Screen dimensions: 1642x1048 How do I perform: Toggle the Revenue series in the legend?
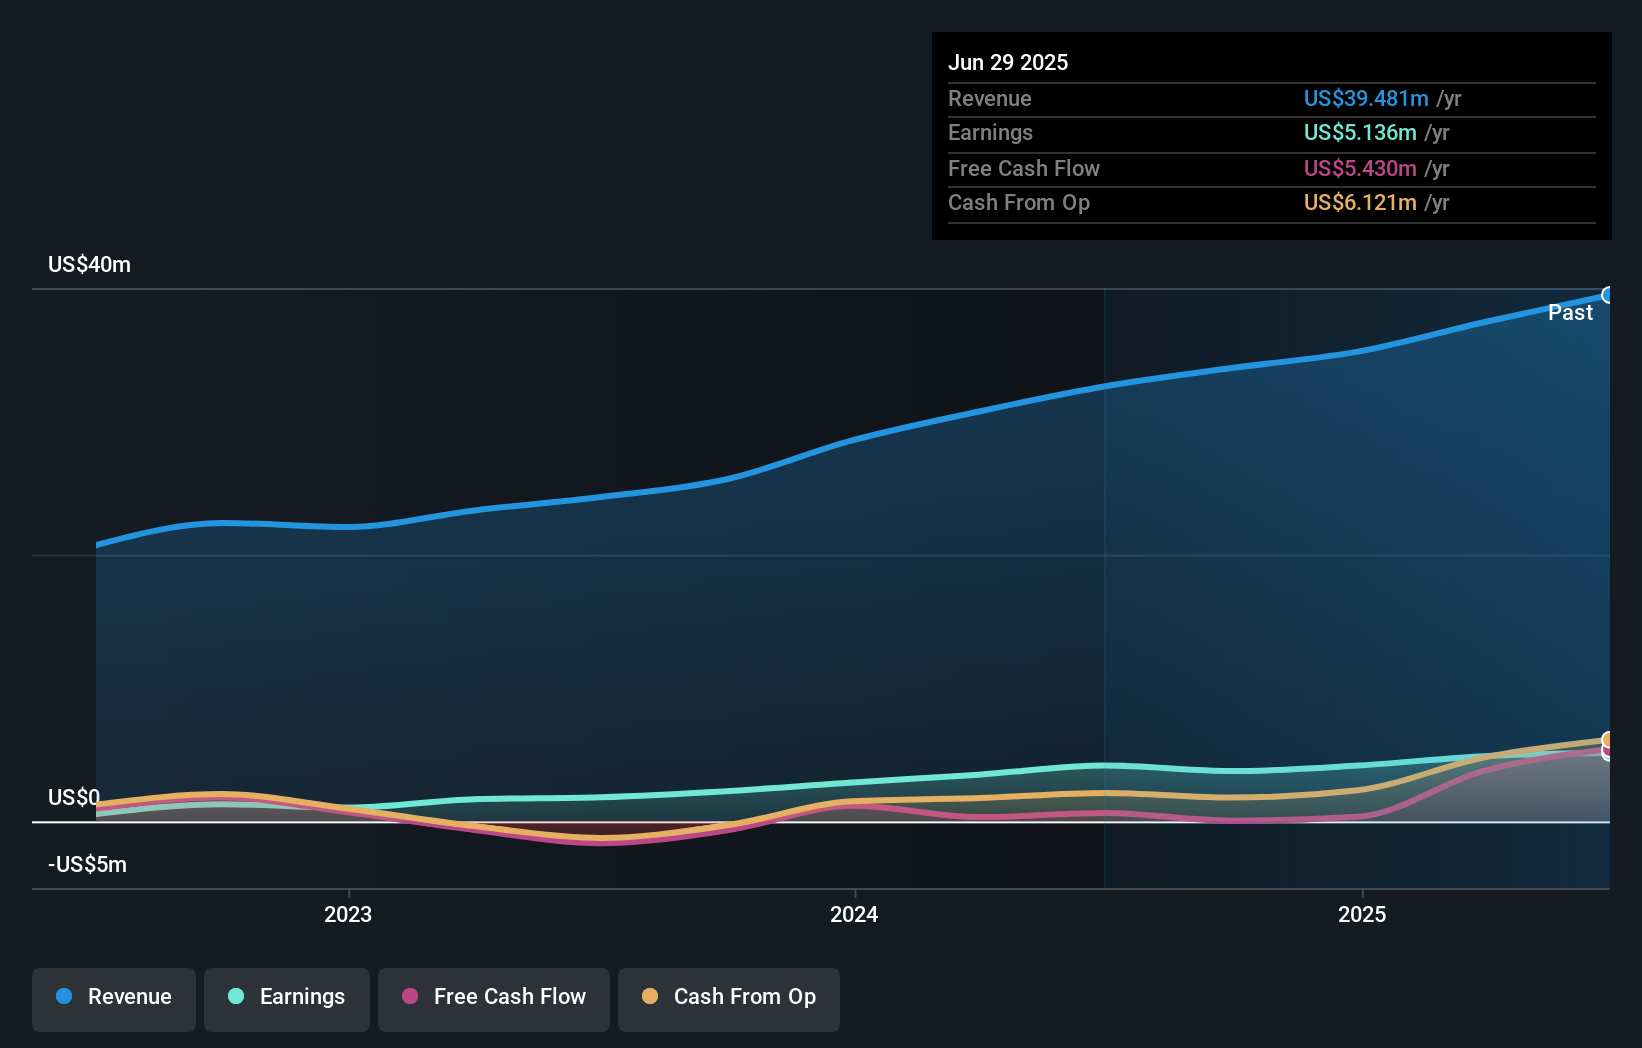coord(113,998)
